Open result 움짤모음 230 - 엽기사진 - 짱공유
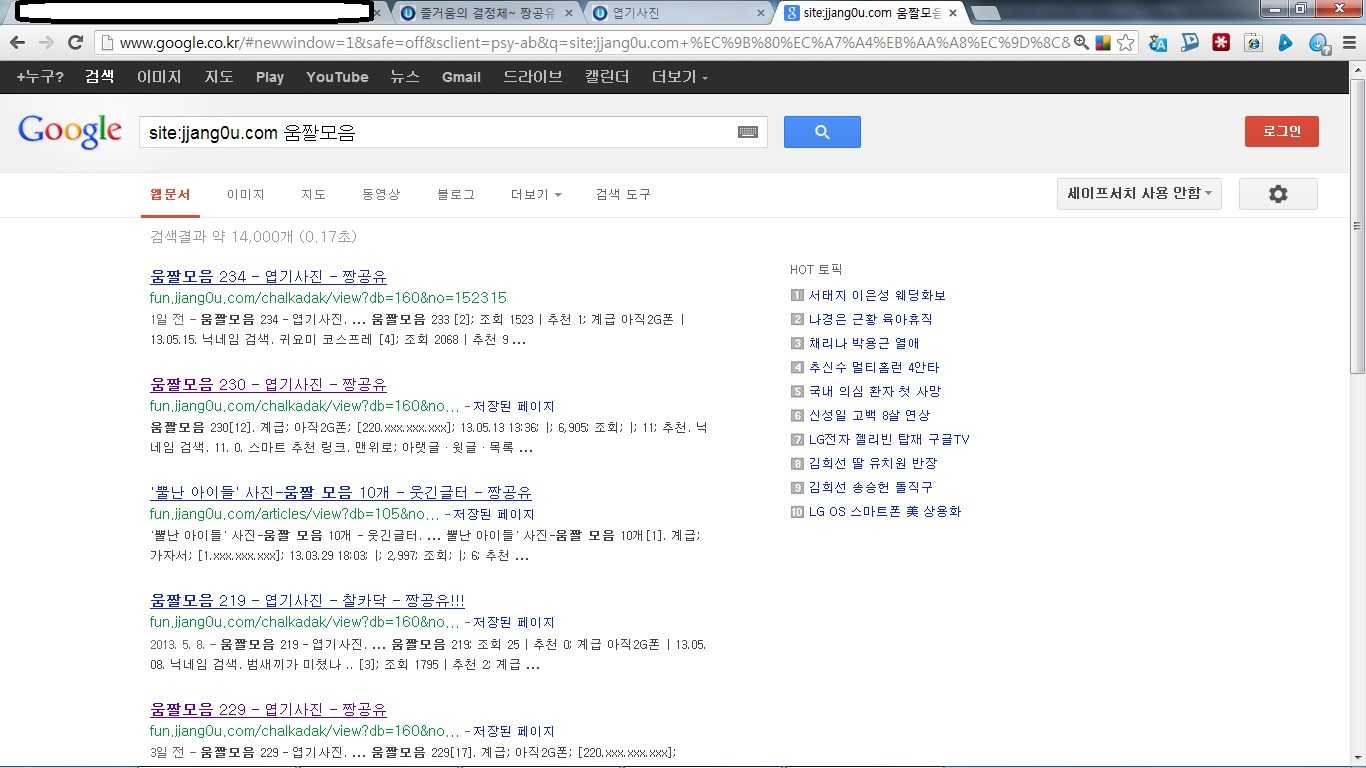Screen dimensions: 1366x768 click(x=268, y=385)
